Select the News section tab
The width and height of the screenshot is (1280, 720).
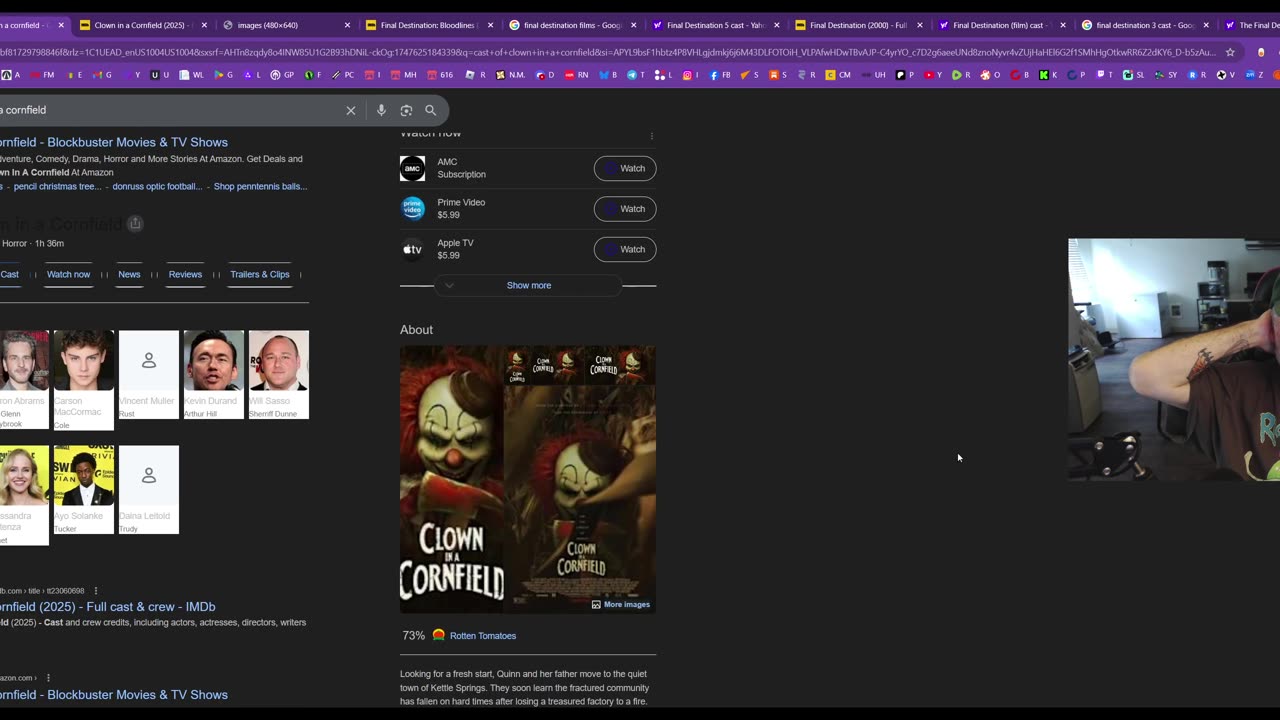[129, 274]
